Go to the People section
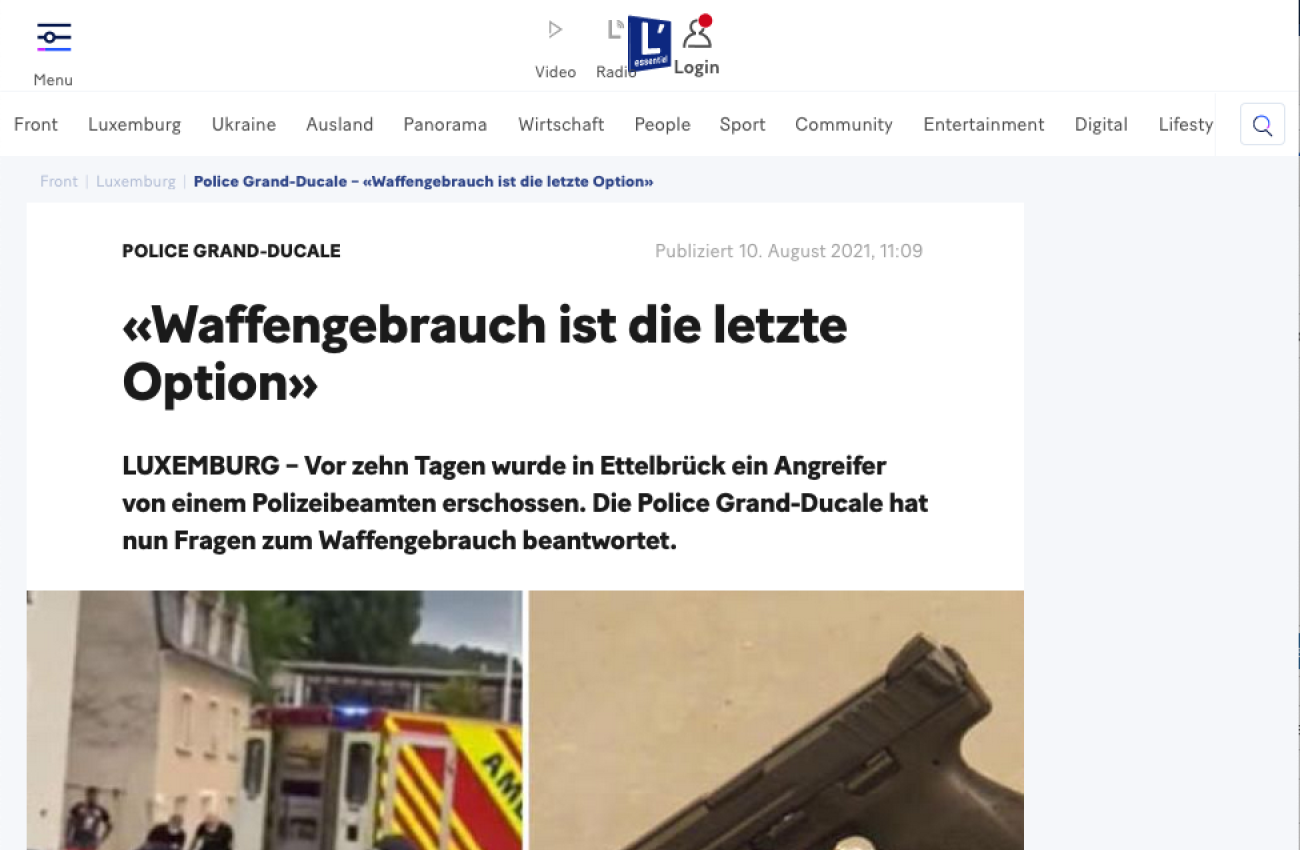Image resolution: width=1300 pixels, height=850 pixels. (662, 124)
